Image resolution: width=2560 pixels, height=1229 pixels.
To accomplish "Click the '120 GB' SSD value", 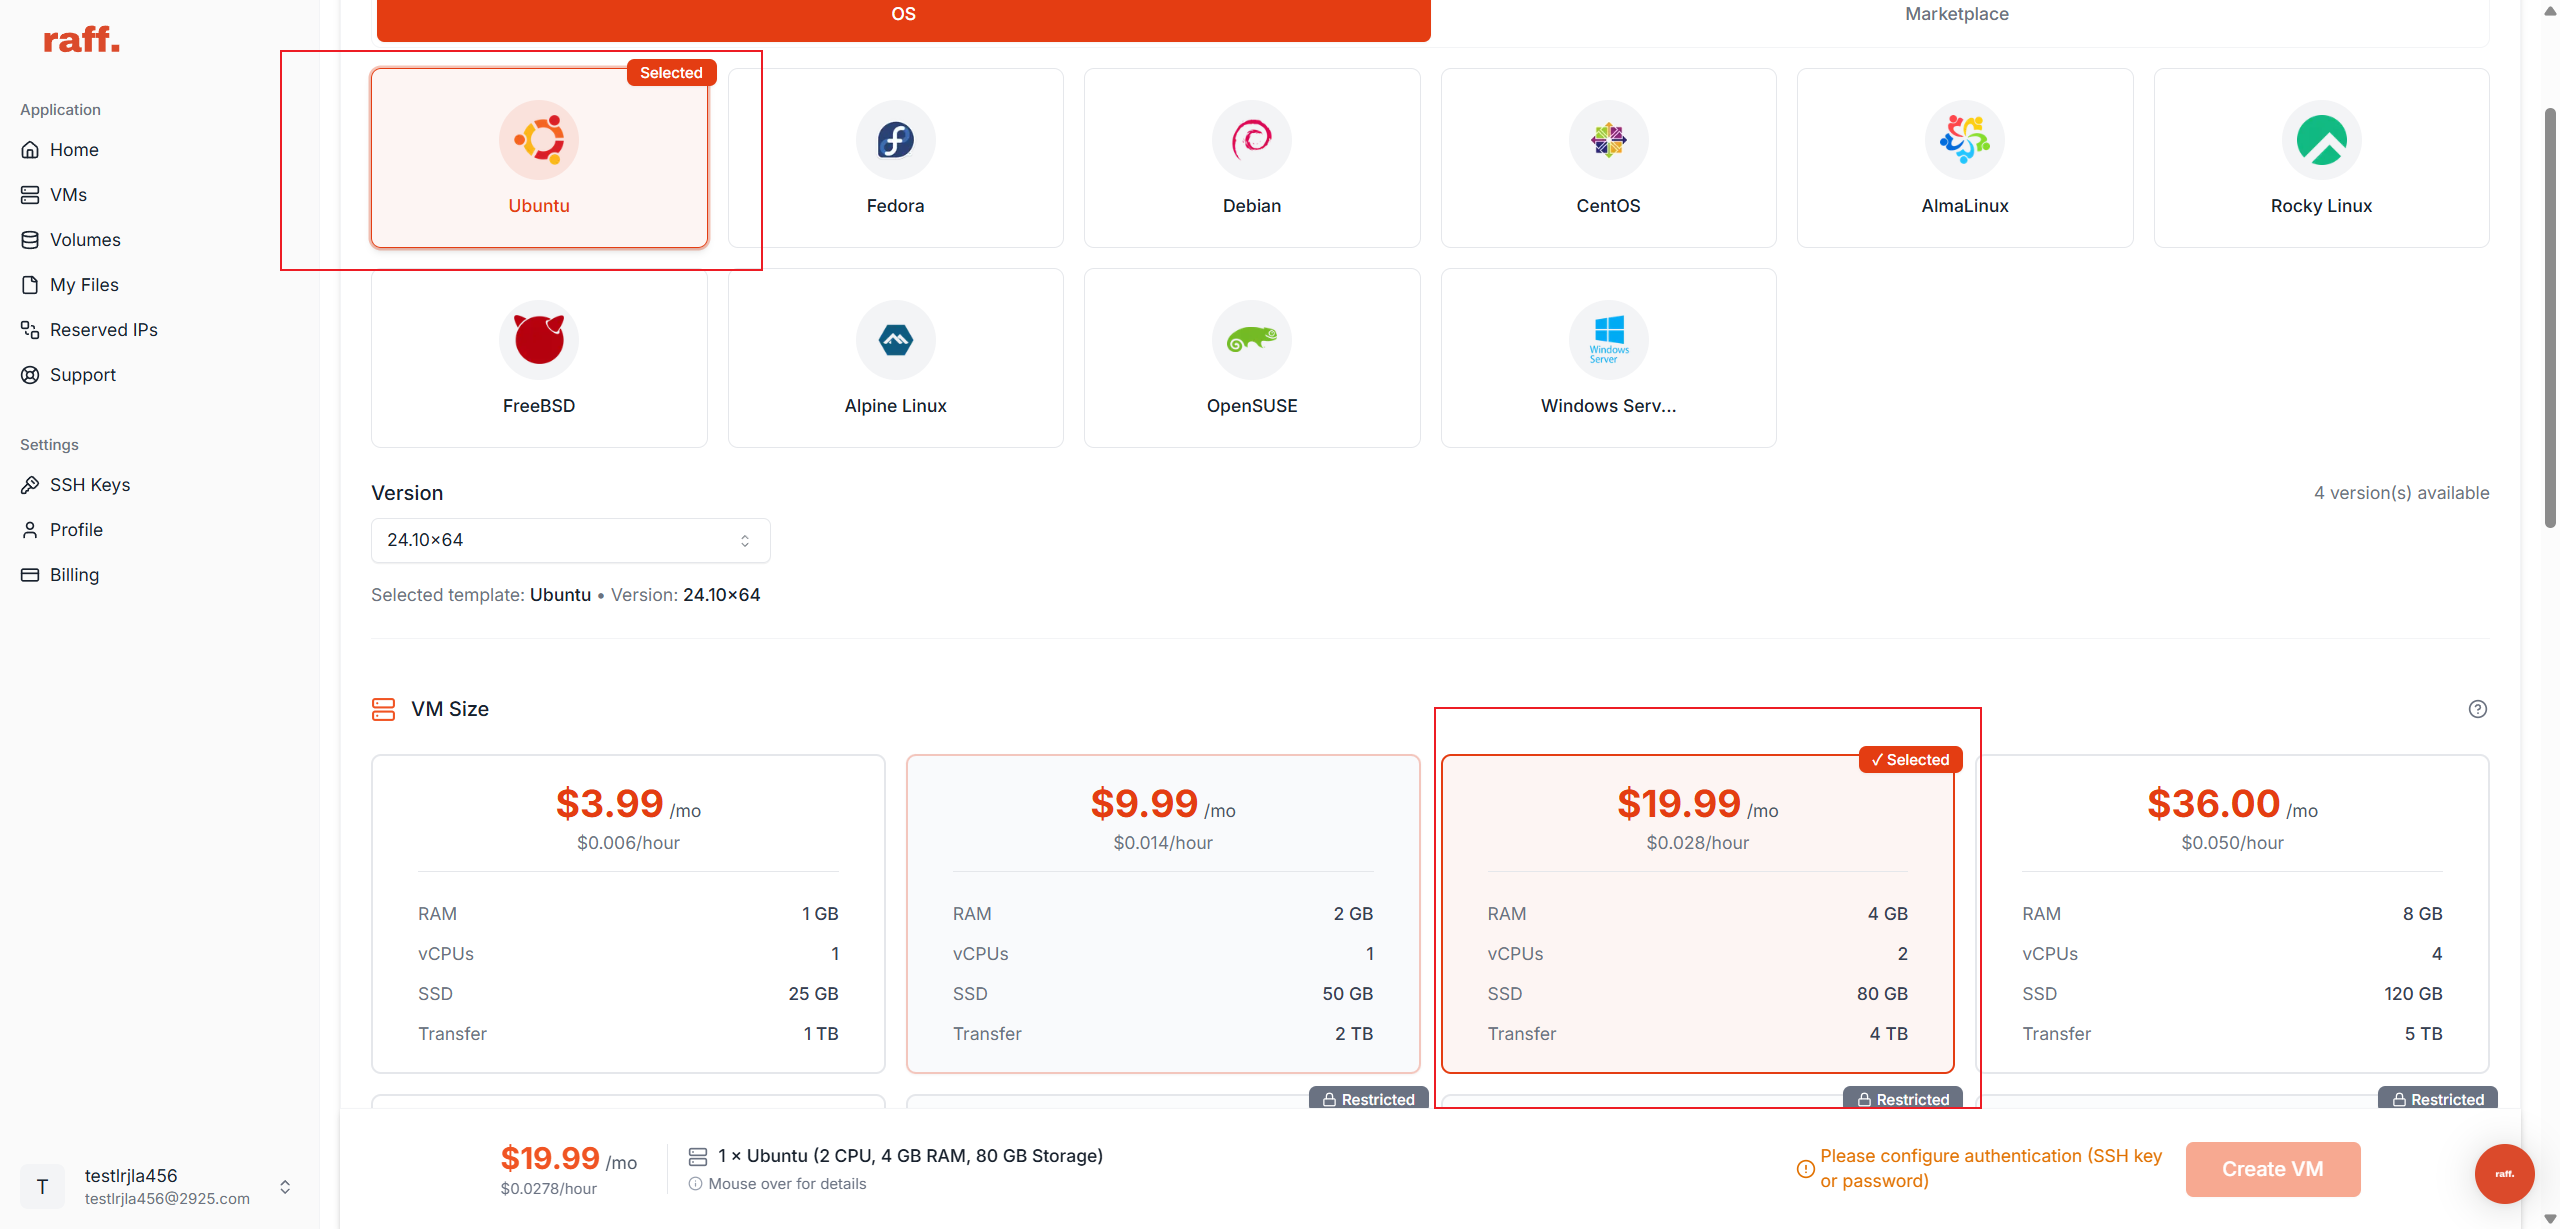I will (x=2414, y=994).
